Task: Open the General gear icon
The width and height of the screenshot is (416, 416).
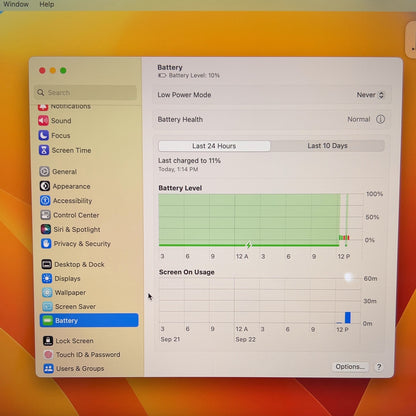Action: pyautogui.click(x=45, y=171)
